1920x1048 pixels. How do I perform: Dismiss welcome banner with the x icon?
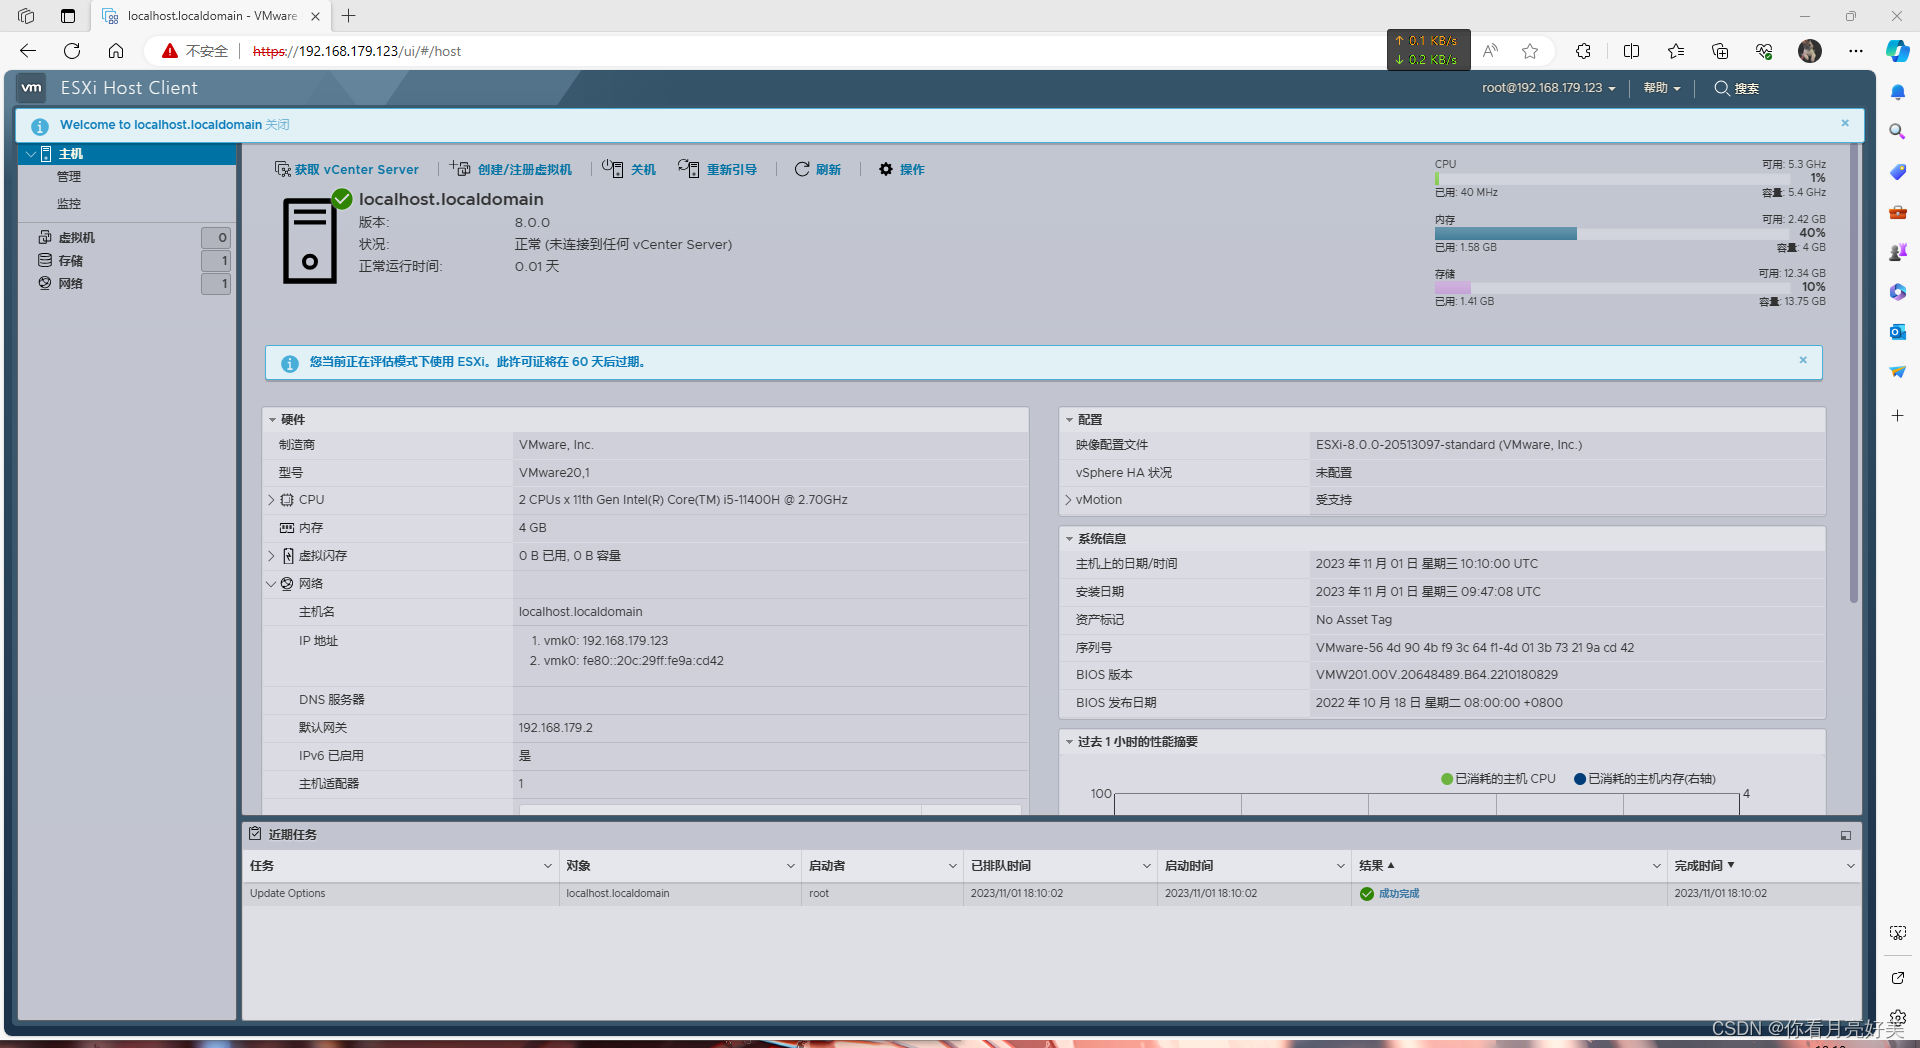pyautogui.click(x=1845, y=123)
